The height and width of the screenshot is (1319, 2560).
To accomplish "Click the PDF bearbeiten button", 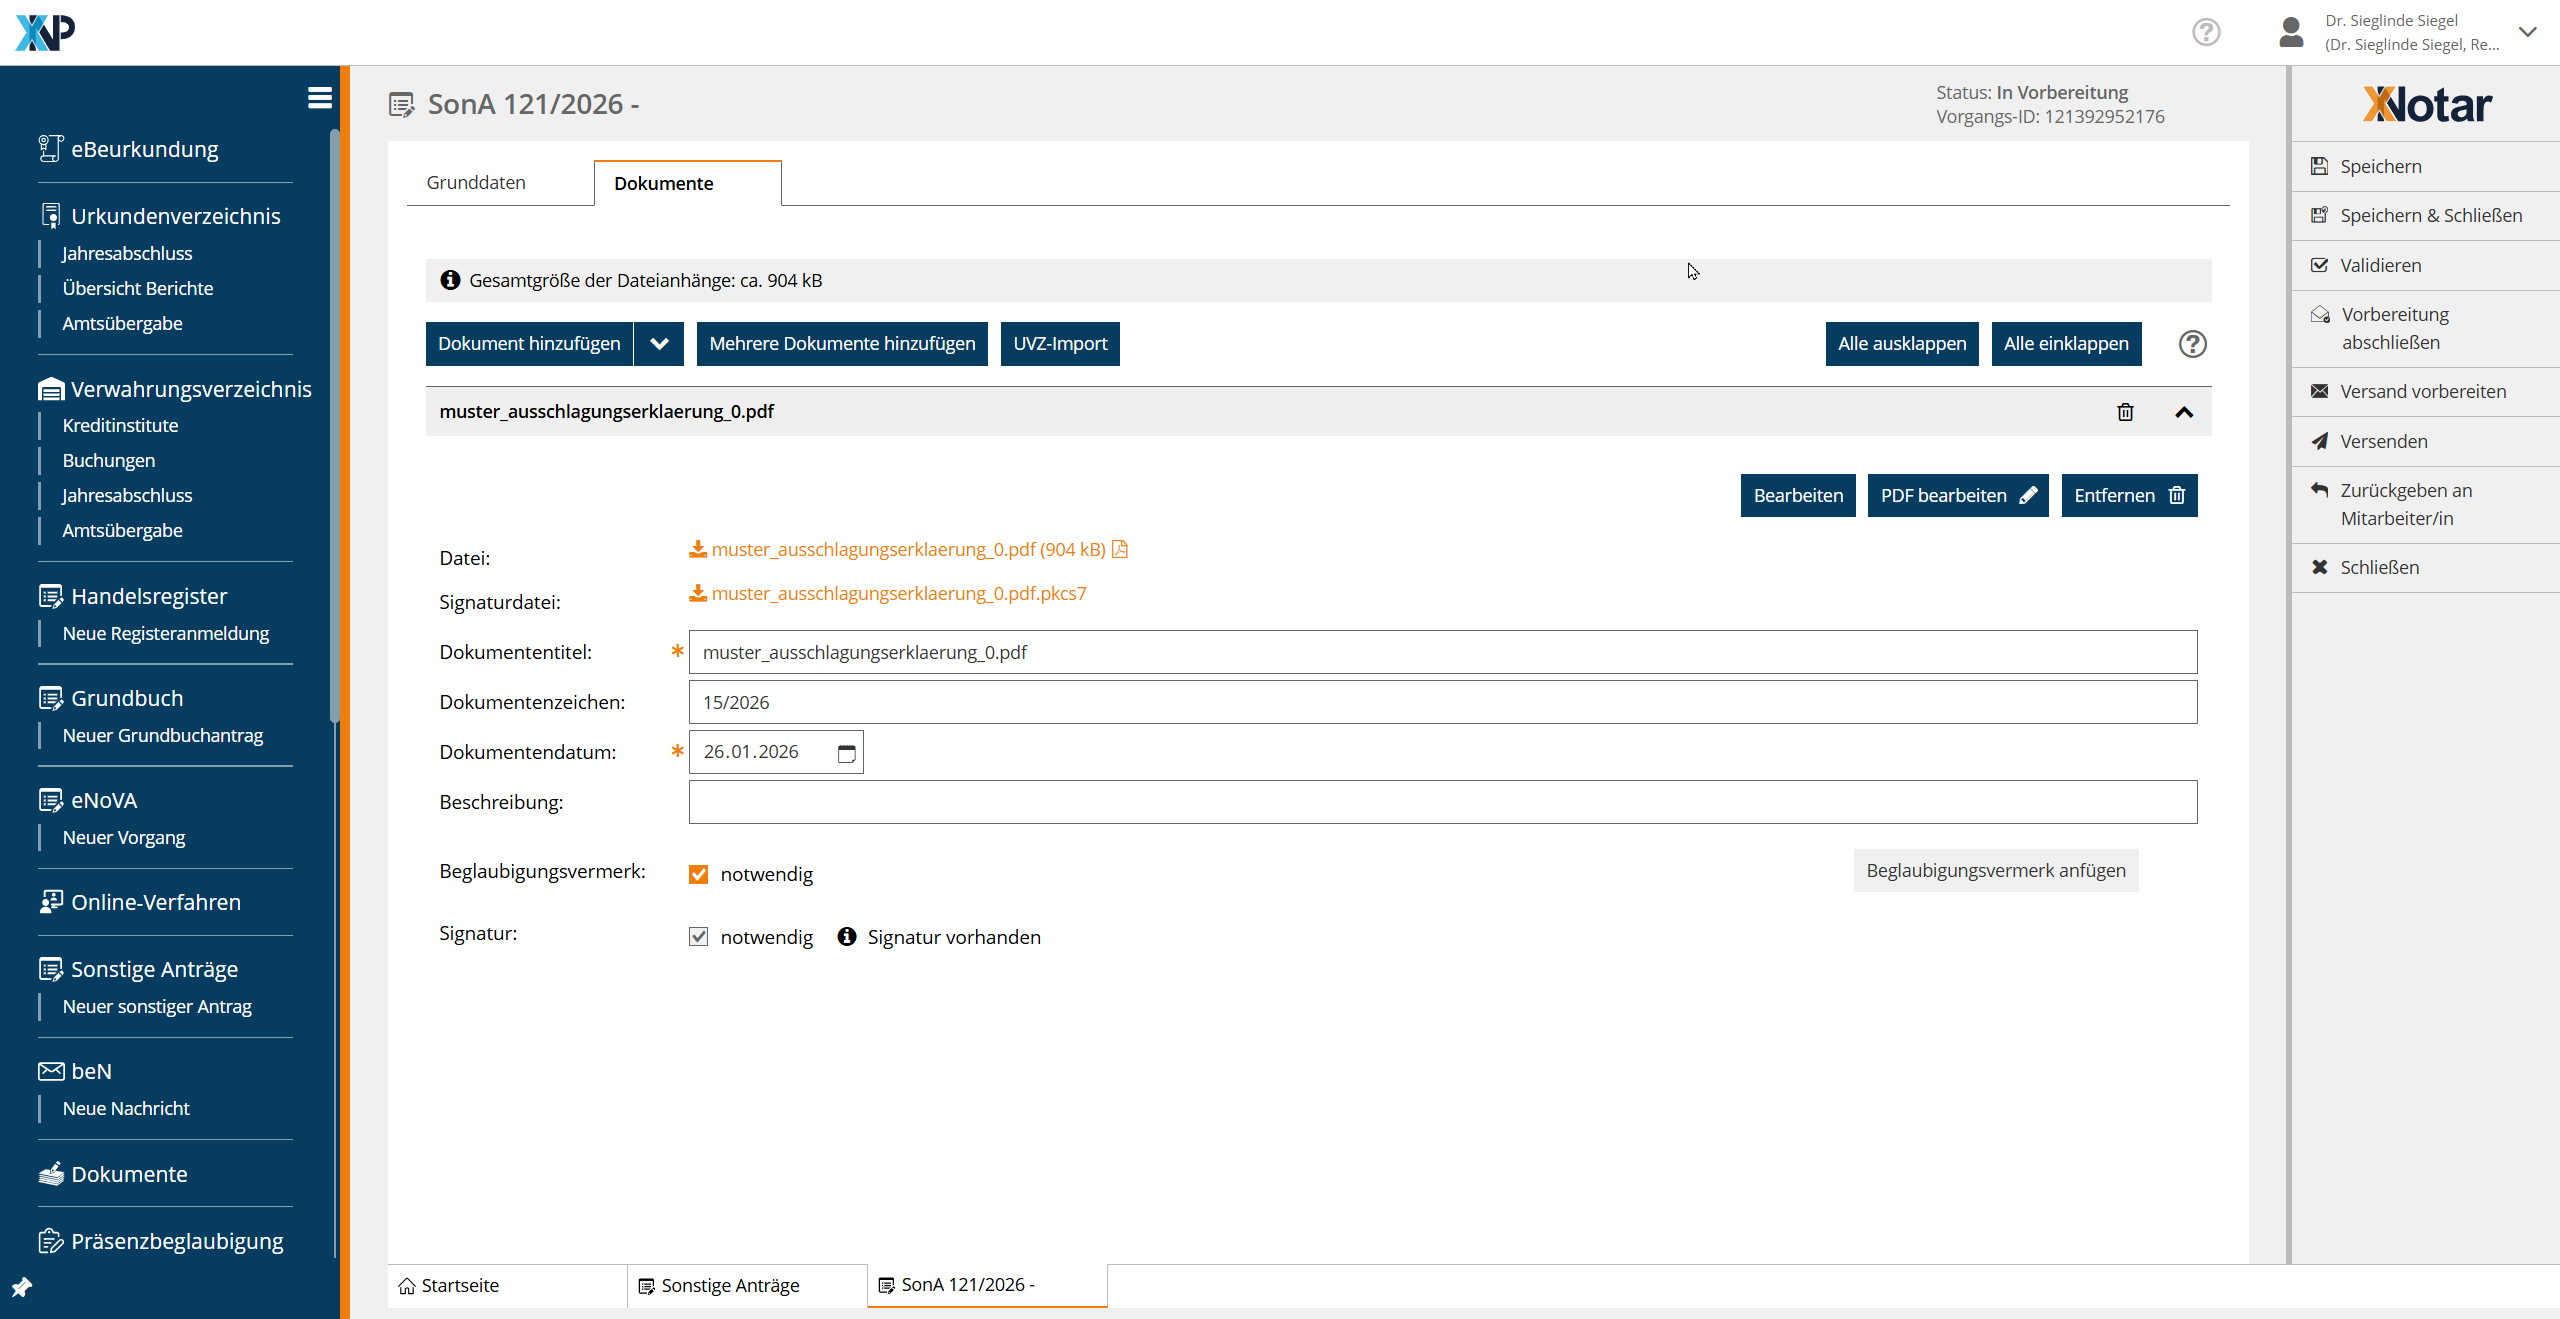I will pyautogui.click(x=1957, y=496).
